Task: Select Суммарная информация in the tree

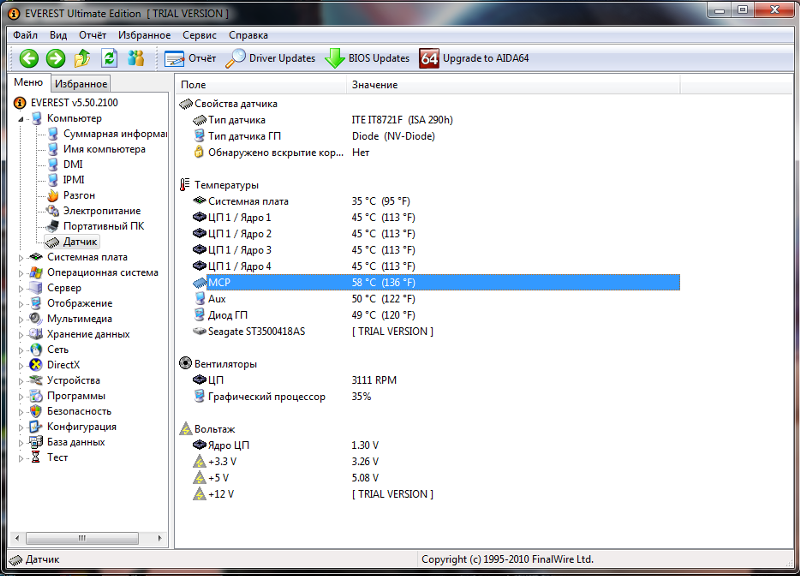Action: click(115, 134)
